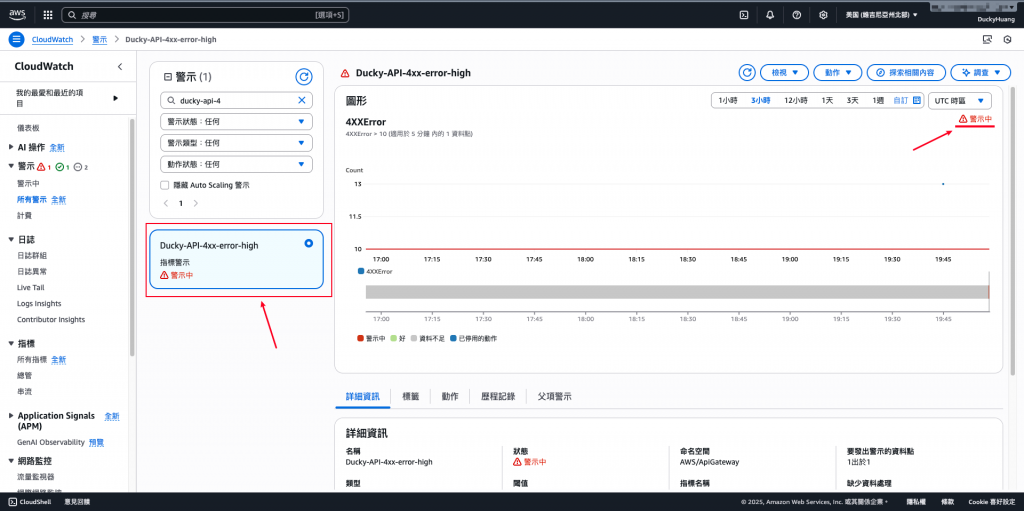Go to previous alarms page
1024x511 pixels.
(x=167, y=203)
